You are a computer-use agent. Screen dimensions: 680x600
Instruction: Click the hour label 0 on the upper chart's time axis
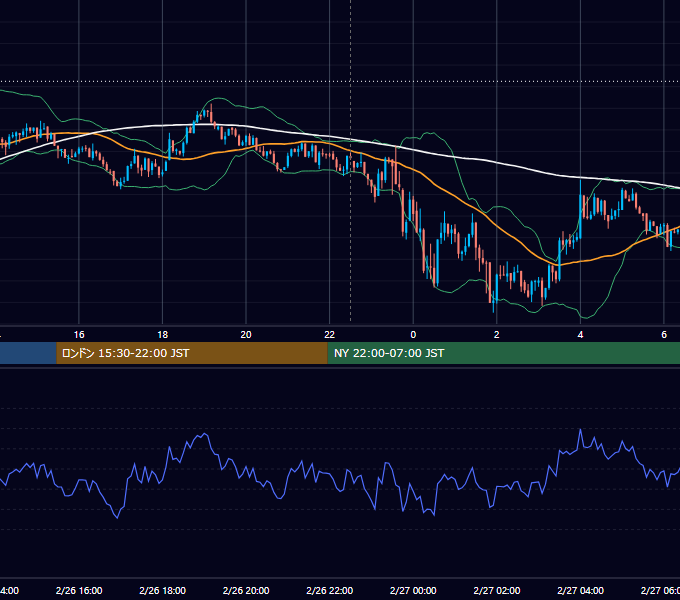click(x=413, y=335)
